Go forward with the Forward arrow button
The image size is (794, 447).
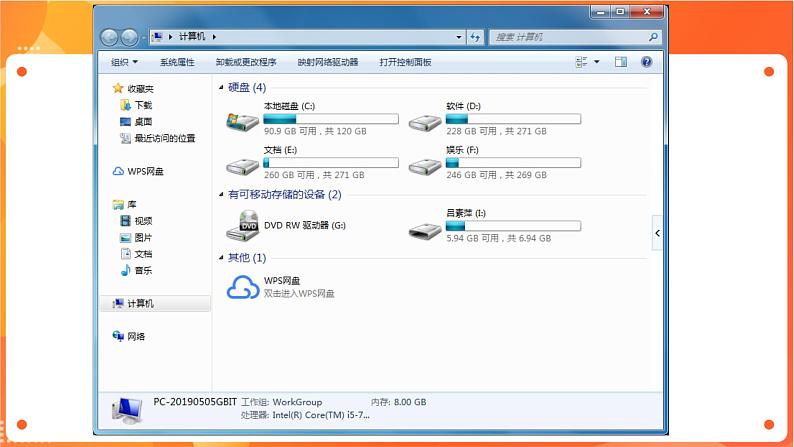(x=129, y=37)
